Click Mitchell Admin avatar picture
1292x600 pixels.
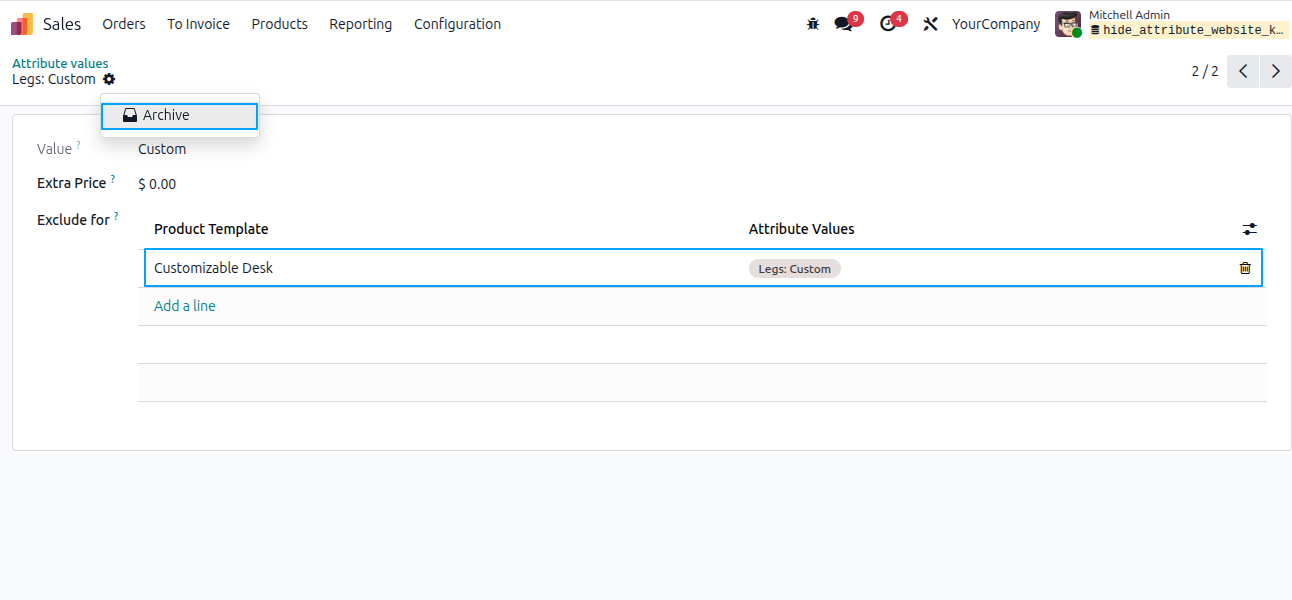point(1068,24)
